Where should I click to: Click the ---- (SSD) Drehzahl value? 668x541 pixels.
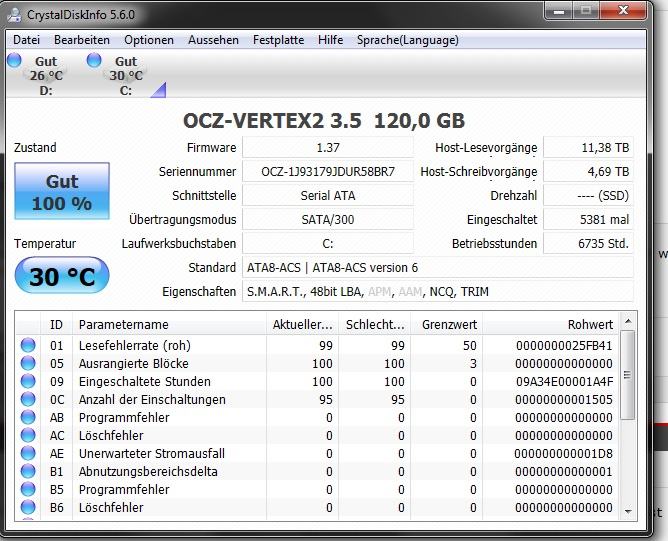588,196
